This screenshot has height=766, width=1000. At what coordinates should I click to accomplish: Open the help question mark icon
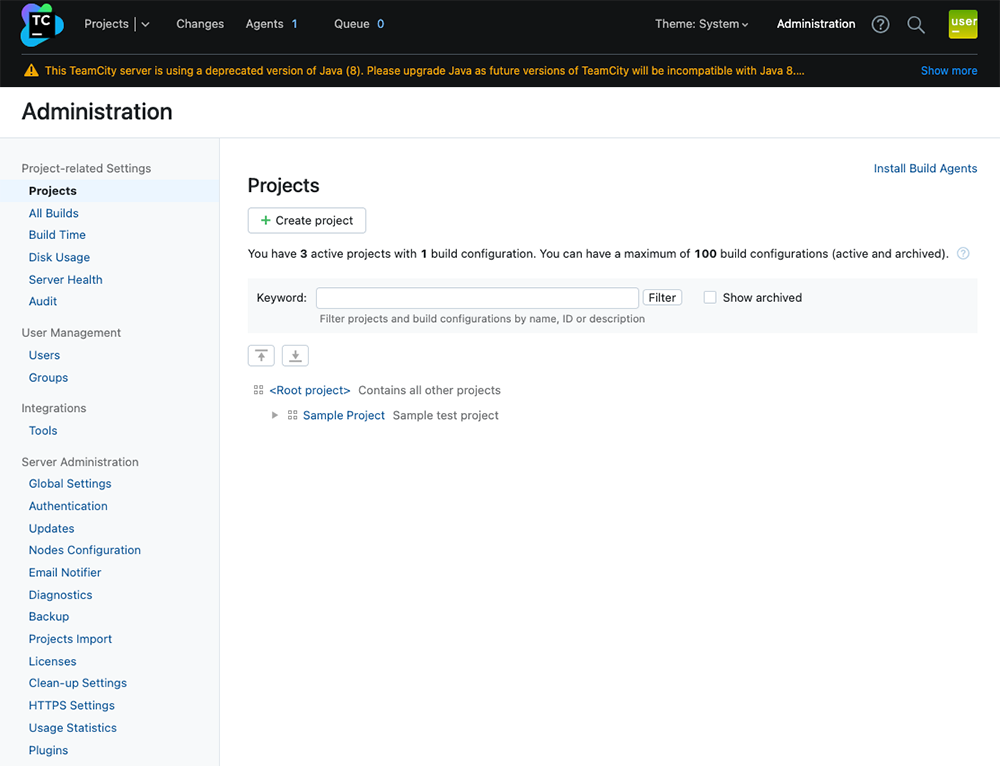[x=880, y=24]
